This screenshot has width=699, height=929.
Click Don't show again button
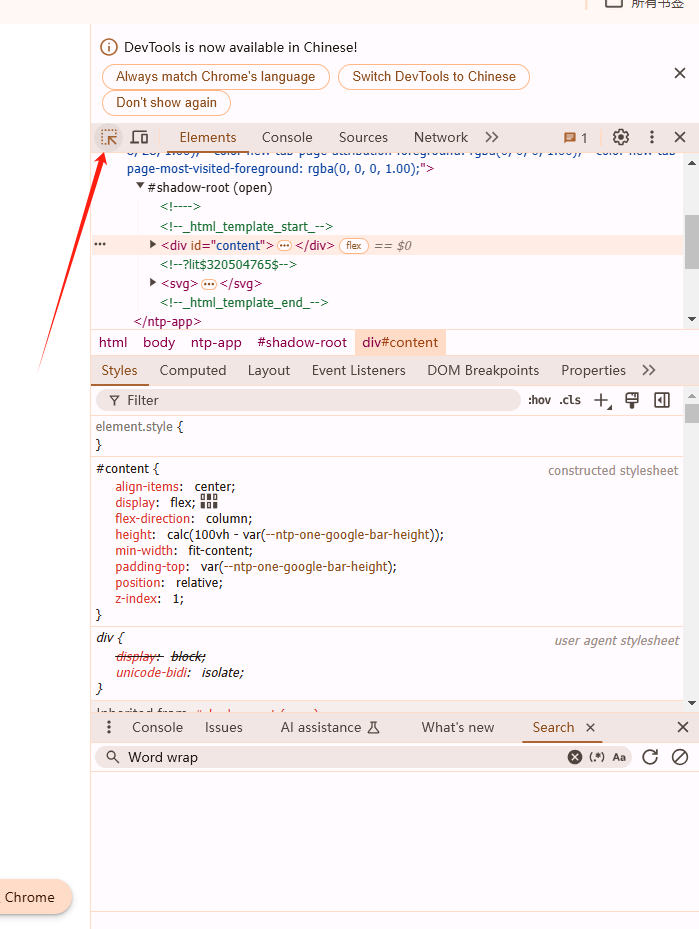point(166,102)
